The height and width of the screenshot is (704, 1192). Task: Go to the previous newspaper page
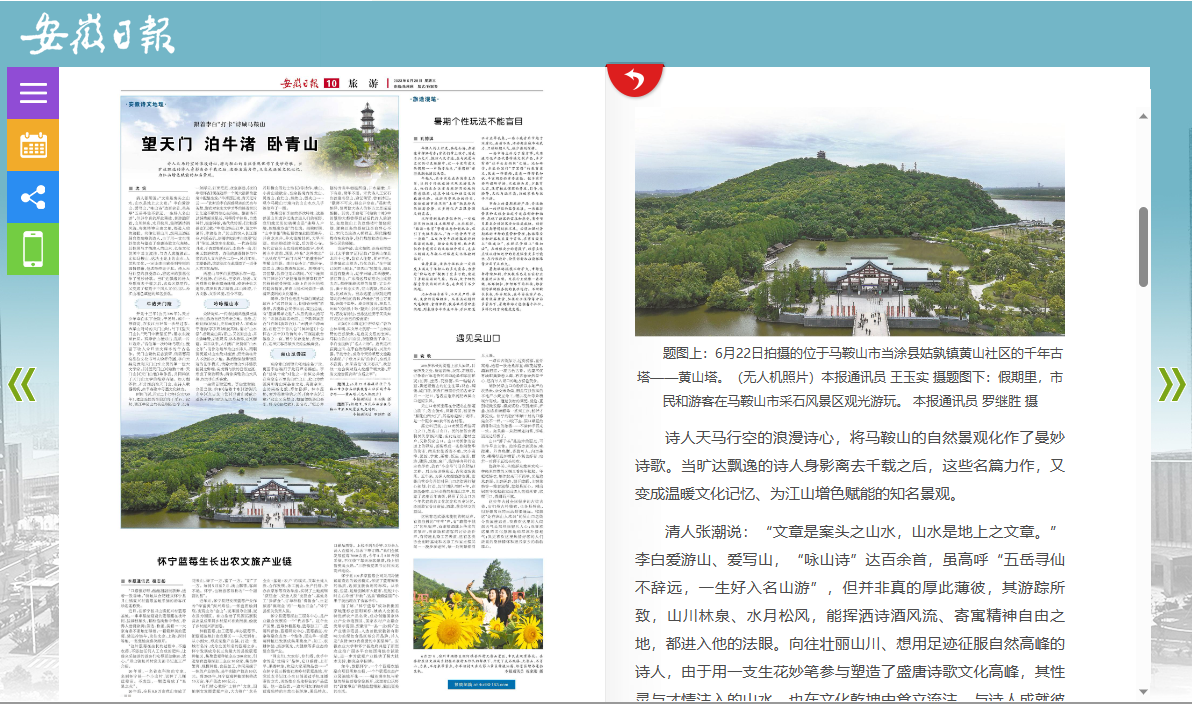click(22, 385)
